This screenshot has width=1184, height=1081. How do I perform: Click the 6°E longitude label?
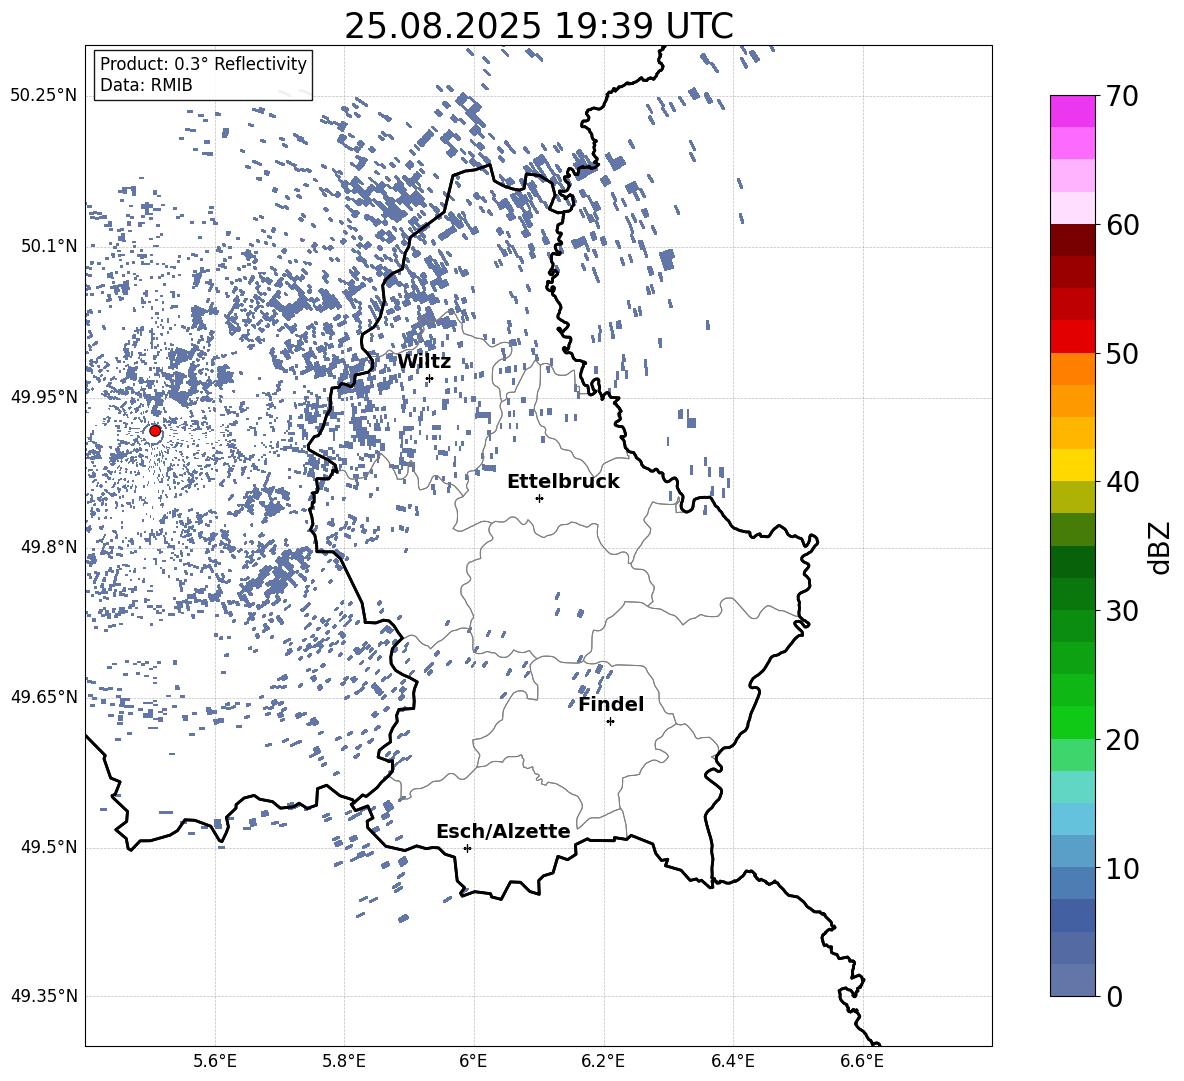(x=473, y=1061)
